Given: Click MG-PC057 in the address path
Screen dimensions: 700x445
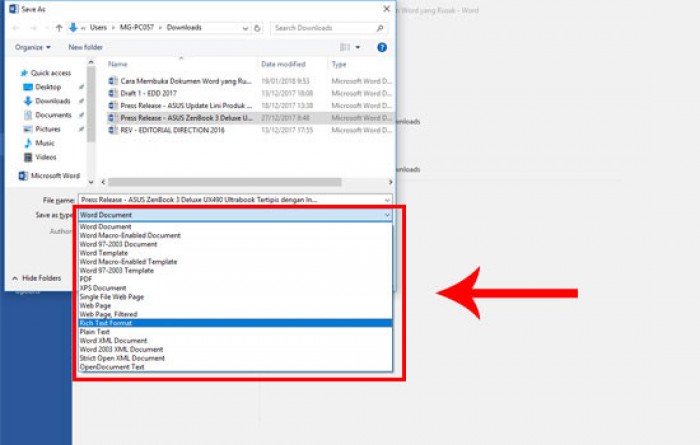Looking at the screenshot, I should pos(137,28).
